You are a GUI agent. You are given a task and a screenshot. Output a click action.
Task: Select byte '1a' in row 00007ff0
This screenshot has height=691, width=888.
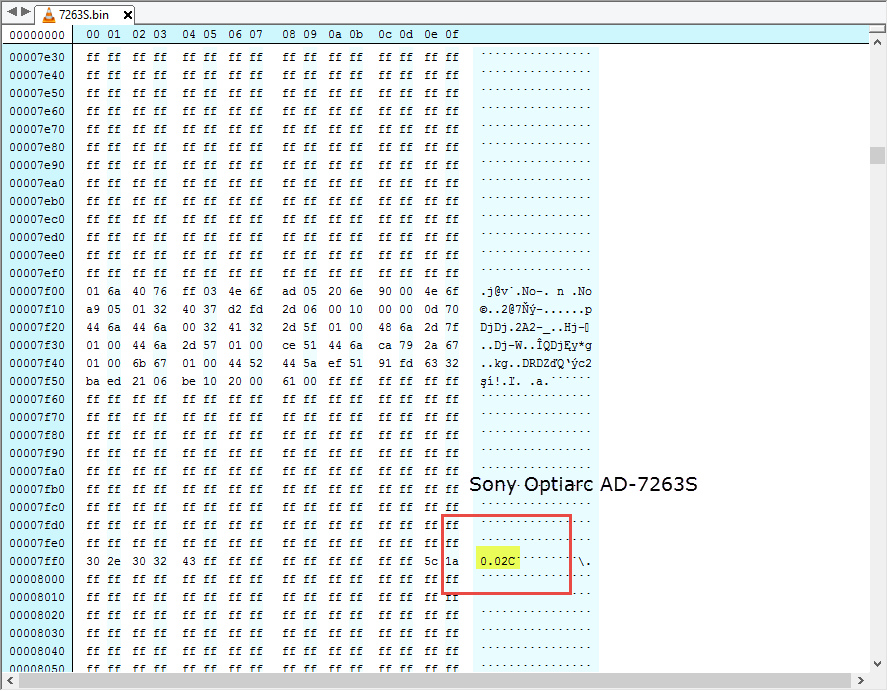pos(452,561)
